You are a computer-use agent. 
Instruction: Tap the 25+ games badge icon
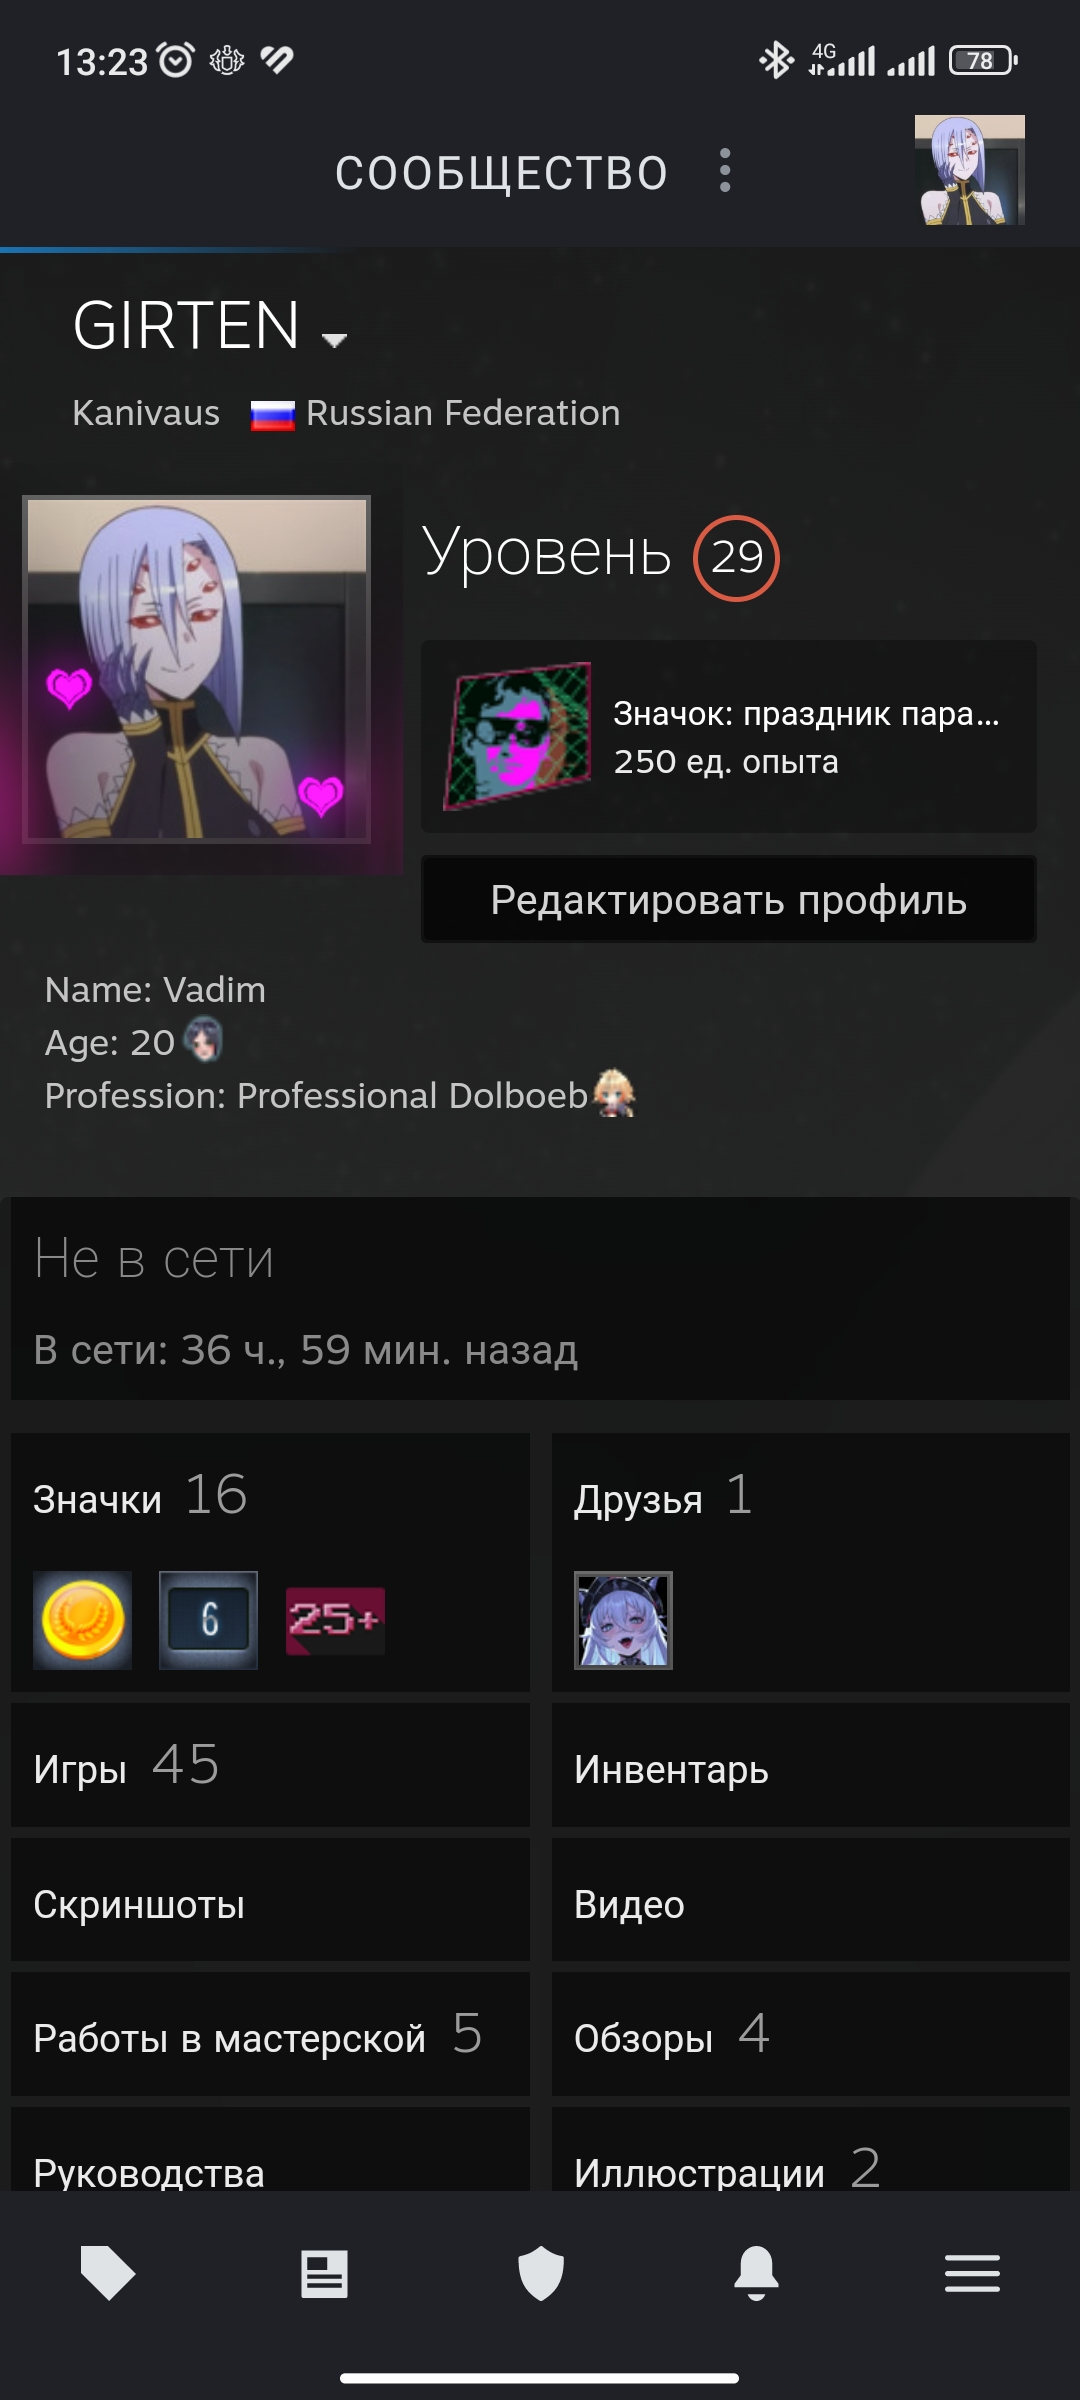coord(335,1620)
